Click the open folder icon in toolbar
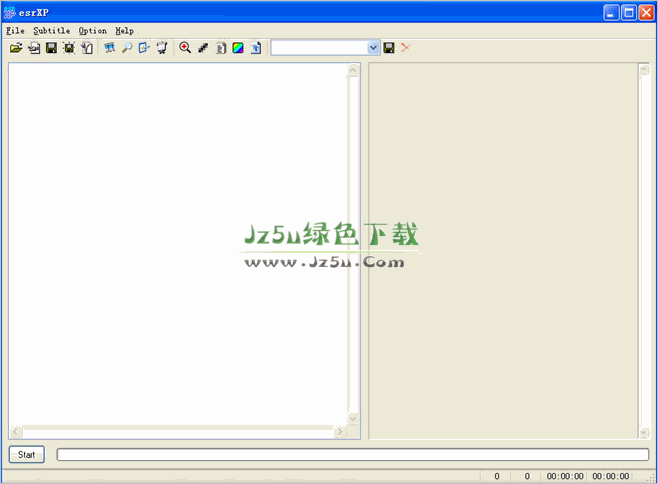This screenshot has height=484, width=658. click(16, 48)
